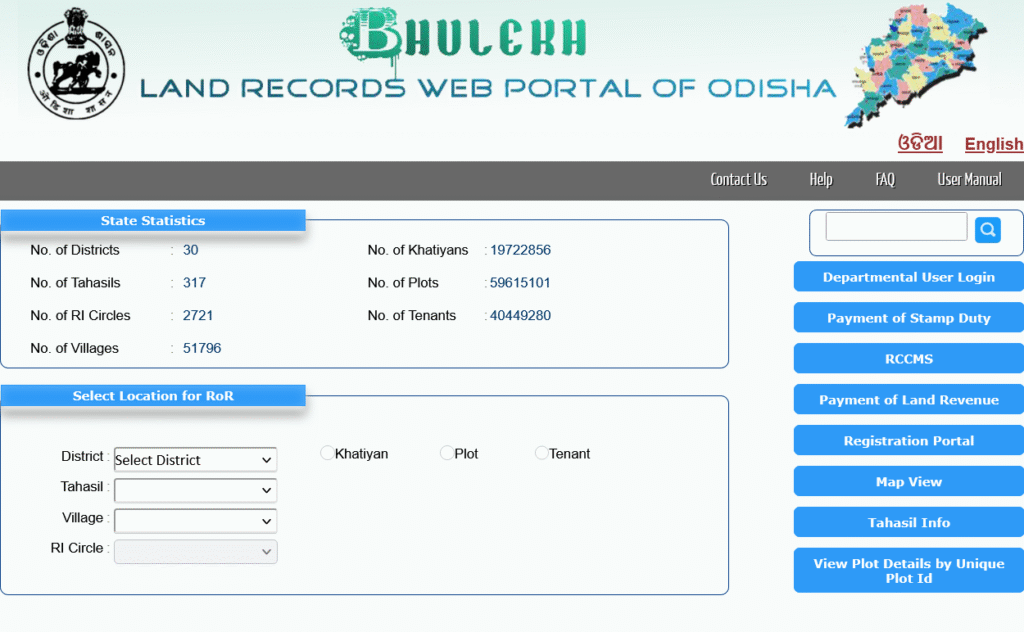The image size is (1024, 632).
Task: Select the Tenant radio button
Action: tap(541, 453)
